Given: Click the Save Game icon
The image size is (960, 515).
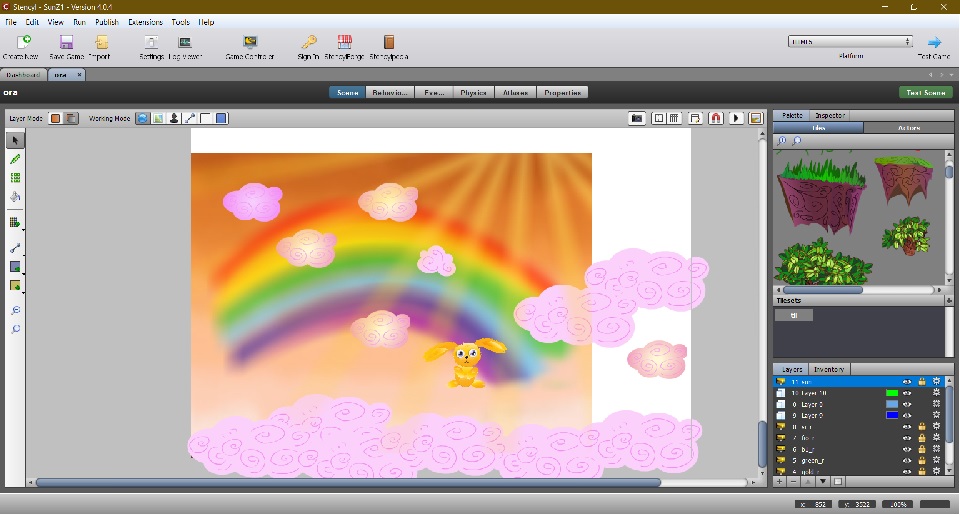Looking at the screenshot, I should pyautogui.click(x=66, y=43).
